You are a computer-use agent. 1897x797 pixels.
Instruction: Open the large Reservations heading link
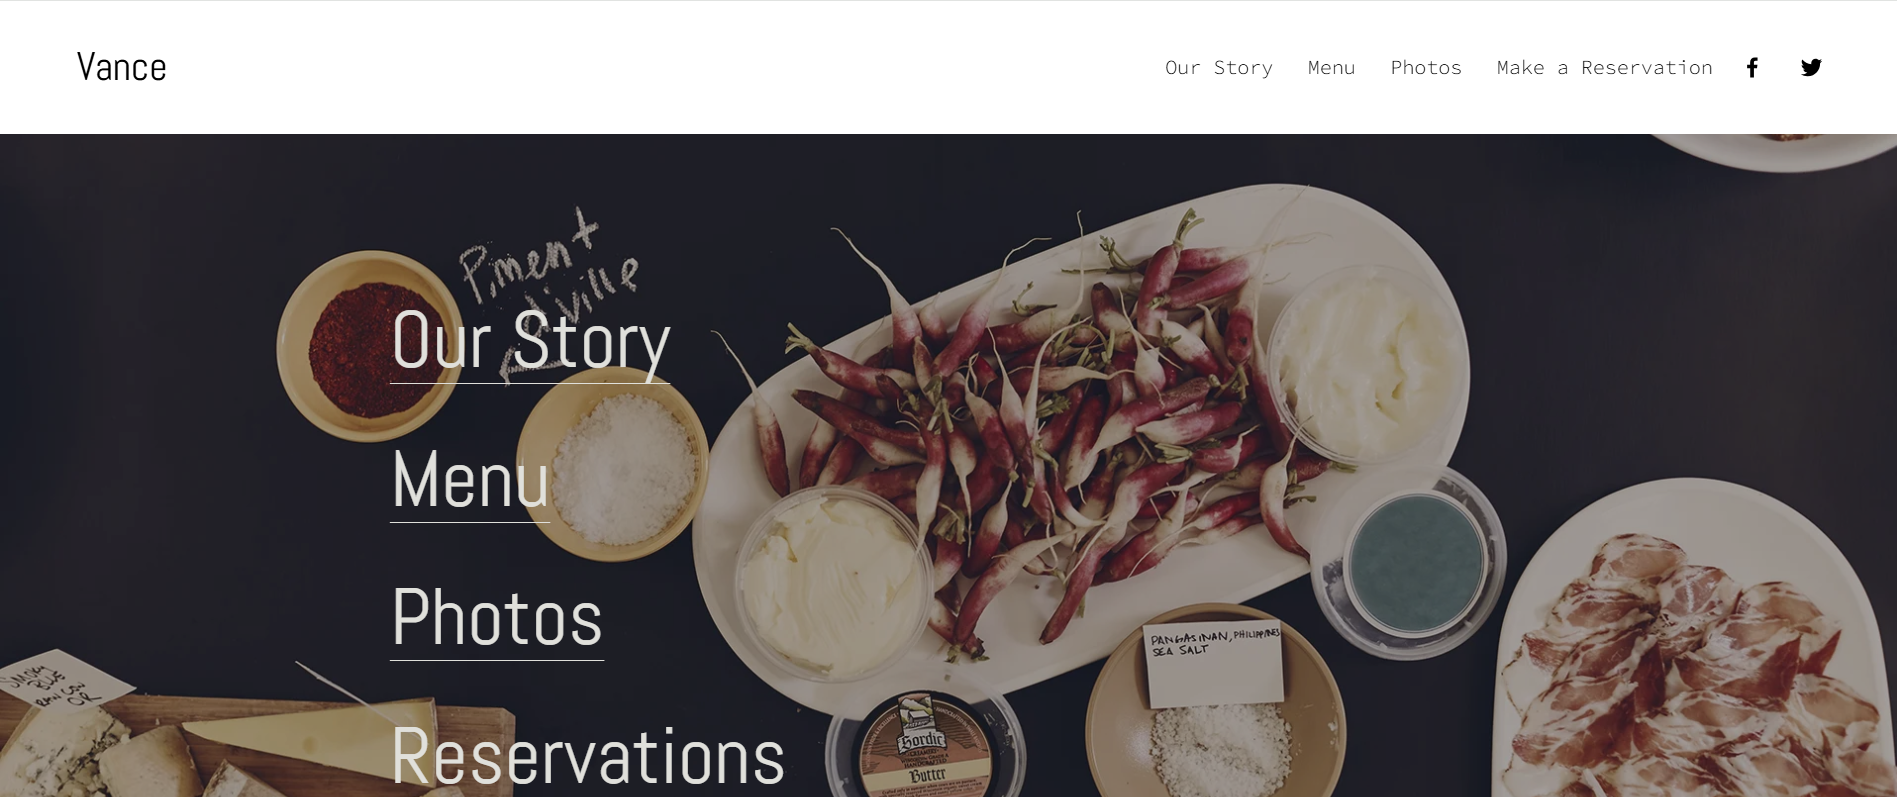click(x=588, y=756)
